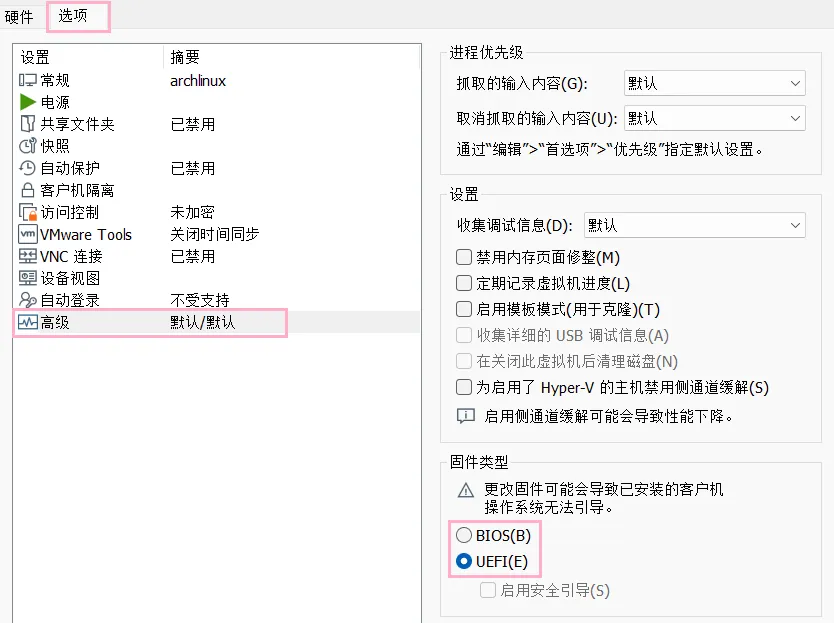Click the 关闭时间同步 summary text
This screenshot has width=834, height=623.
214,234
